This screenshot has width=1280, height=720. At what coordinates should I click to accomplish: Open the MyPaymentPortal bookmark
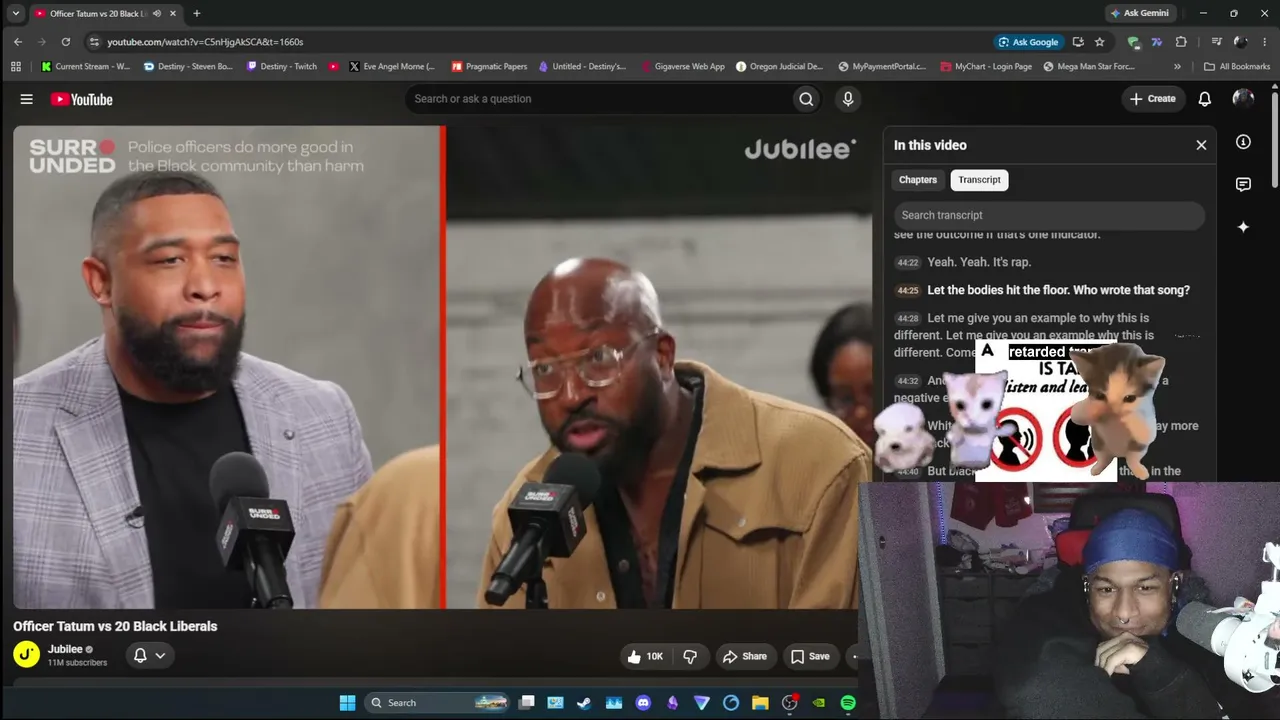tap(883, 67)
